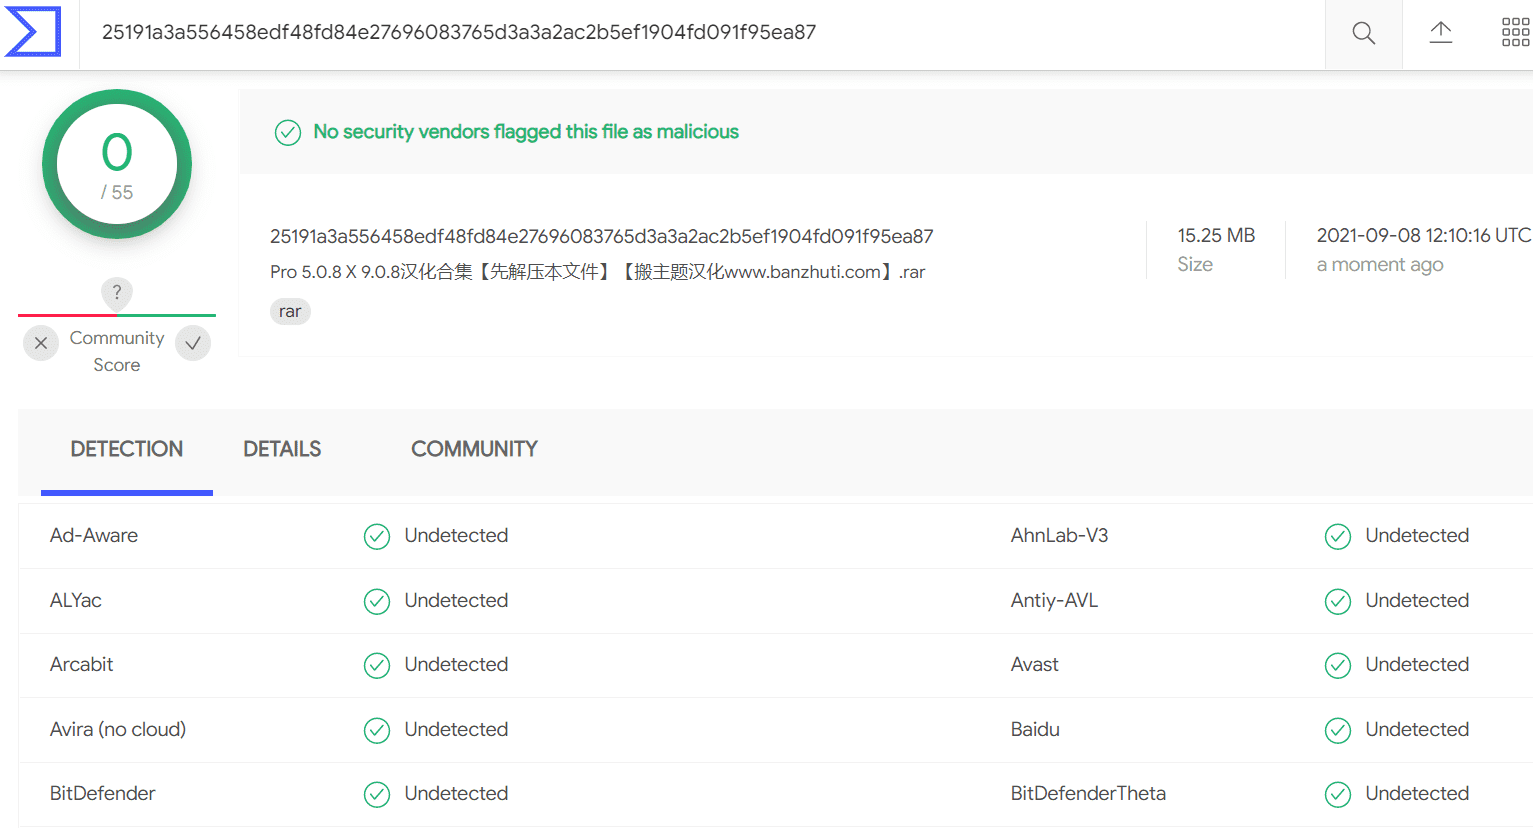Screen dimensions: 1533x828
Task: Upload a file with the upload icon
Action: click(x=1440, y=32)
